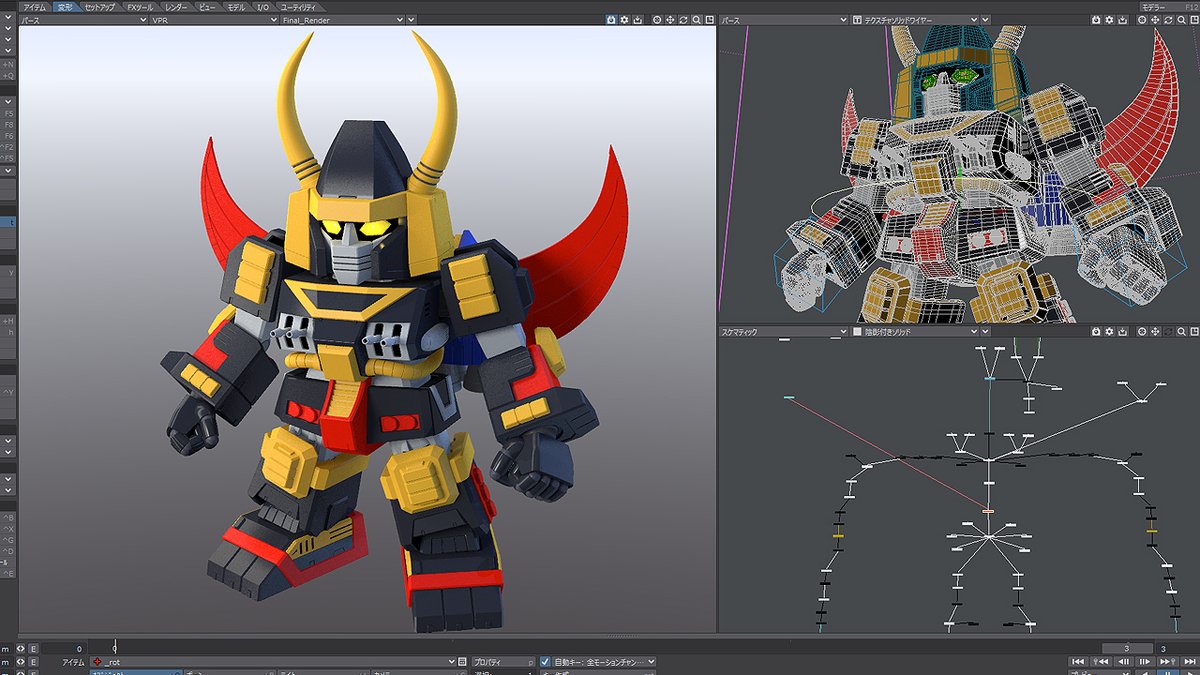Click the start frame field showing 0

[64, 648]
